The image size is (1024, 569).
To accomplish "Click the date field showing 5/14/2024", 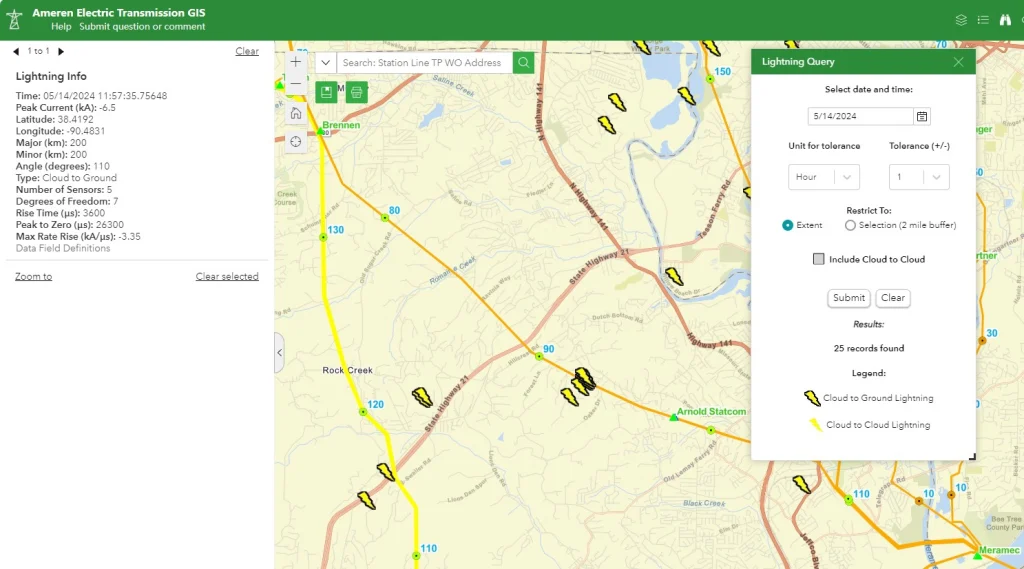I will tap(860, 116).
